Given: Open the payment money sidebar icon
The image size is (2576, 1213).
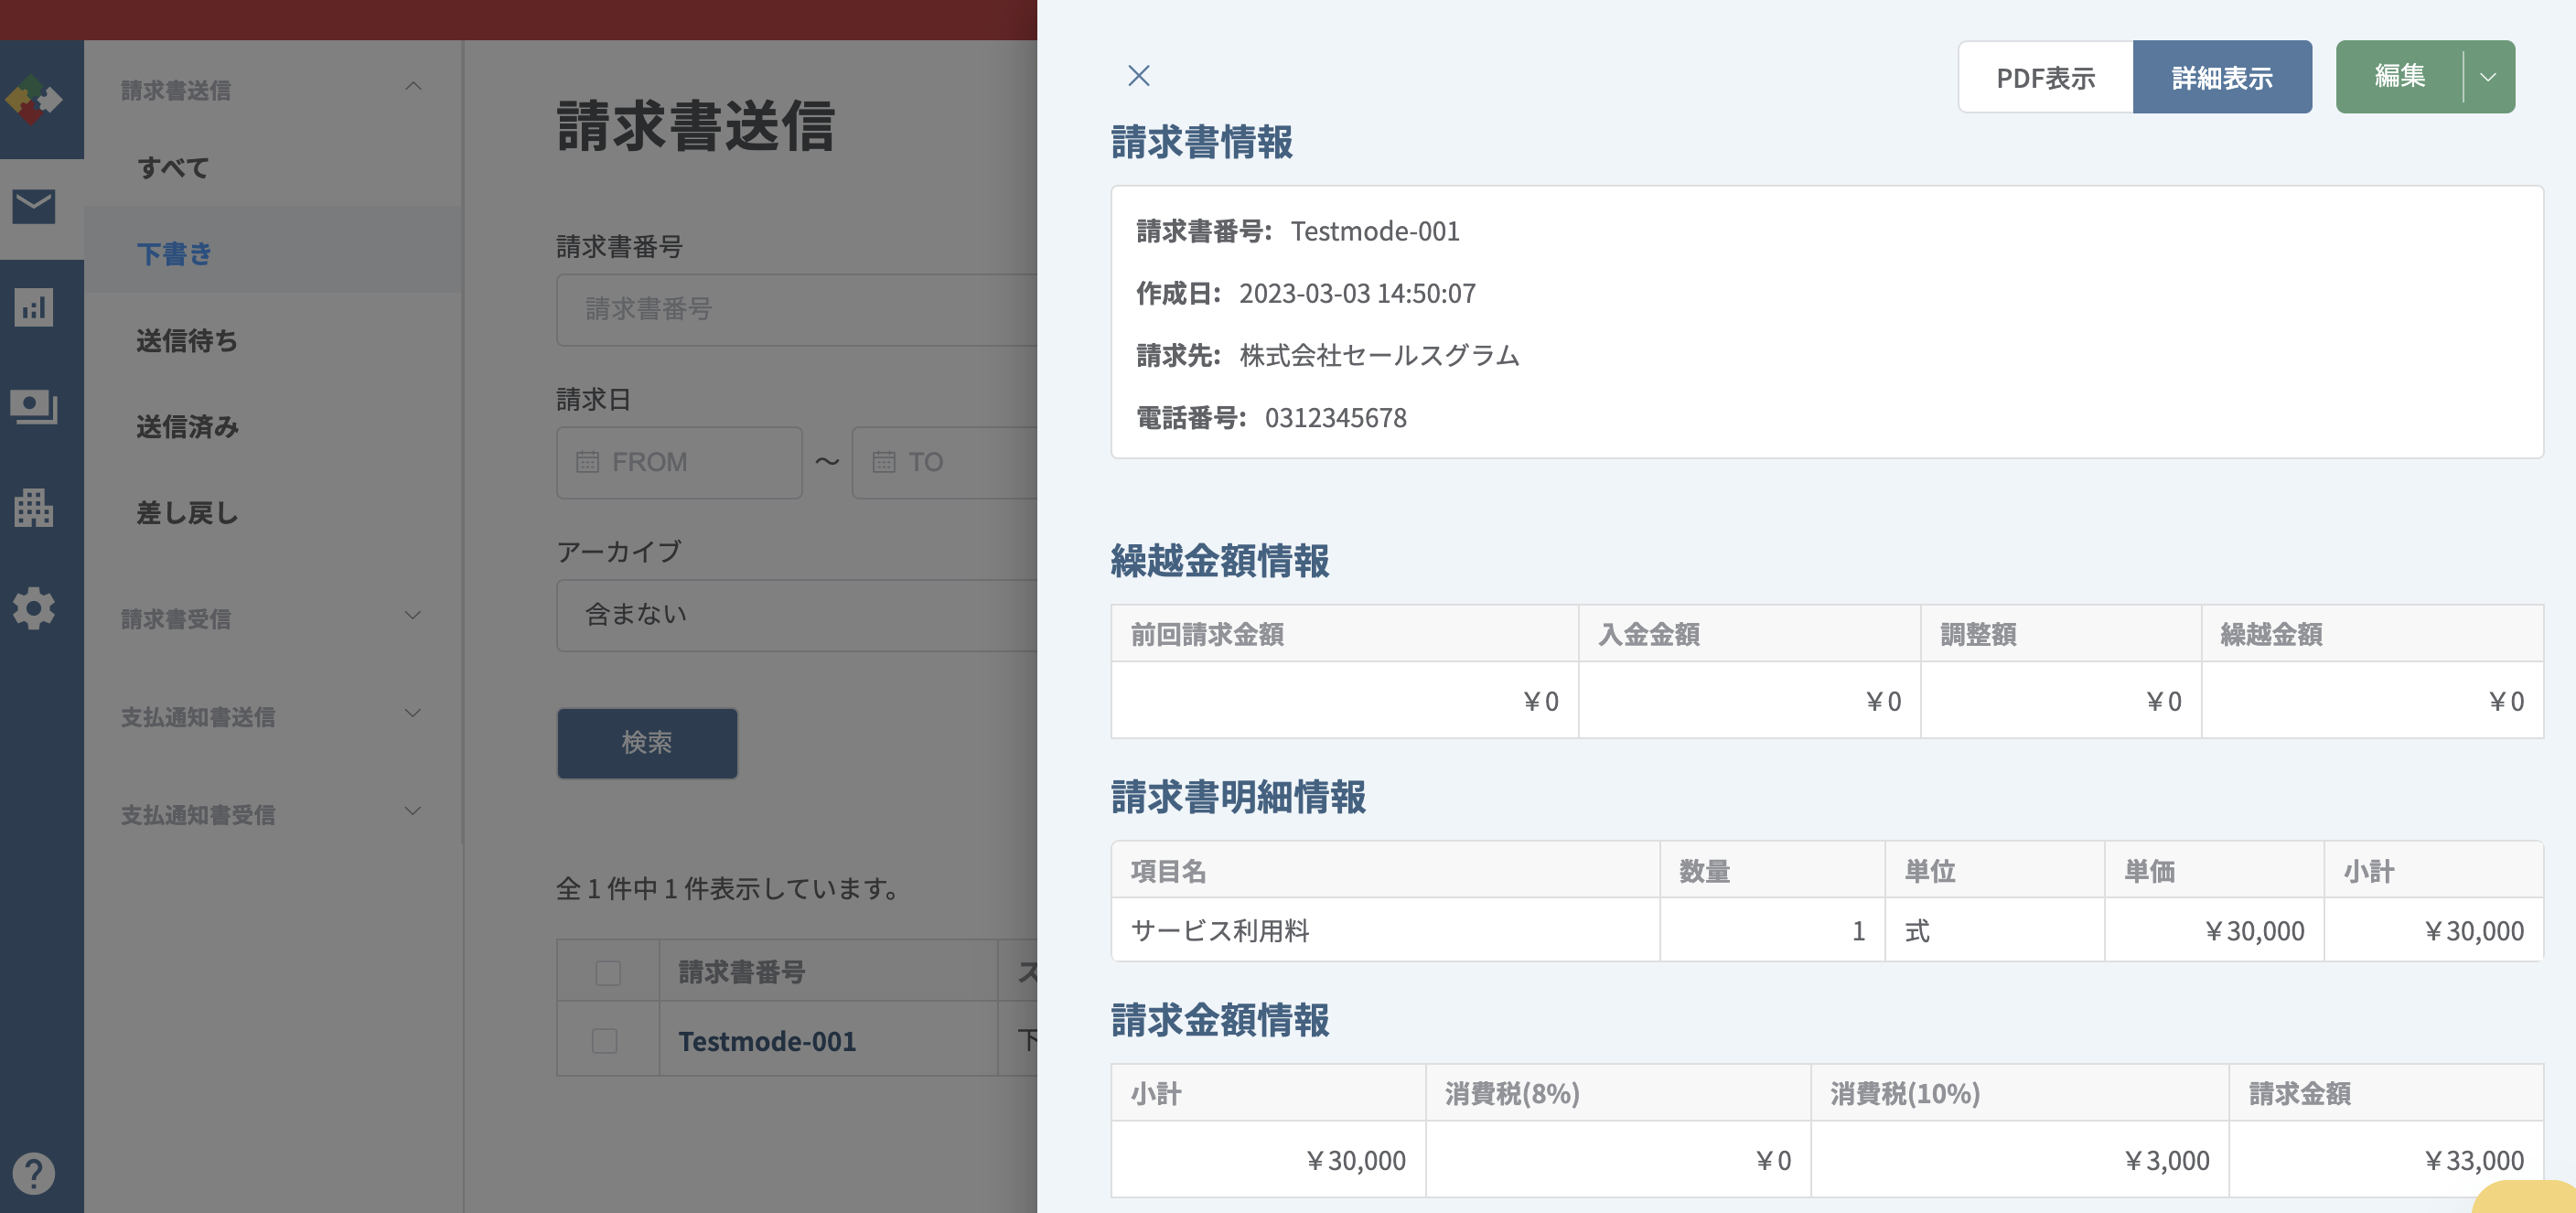Looking at the screenshot, I should 34,407.
